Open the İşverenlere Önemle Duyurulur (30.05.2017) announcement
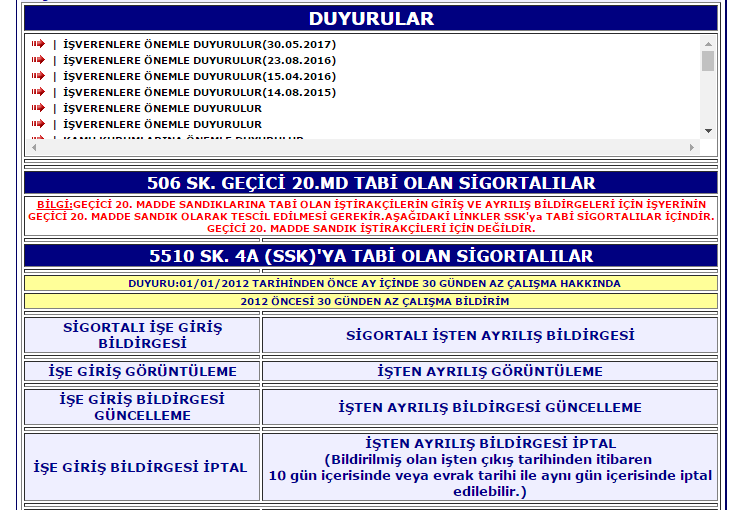 tap(199, 44)
